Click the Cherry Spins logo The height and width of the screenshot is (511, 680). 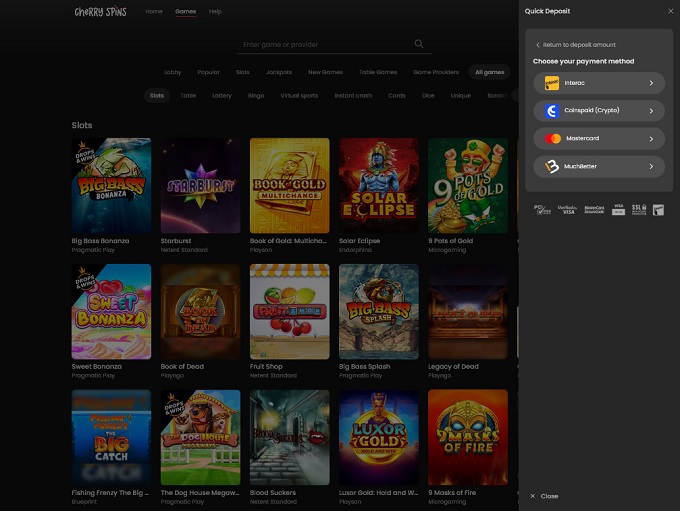pos(100,12)
